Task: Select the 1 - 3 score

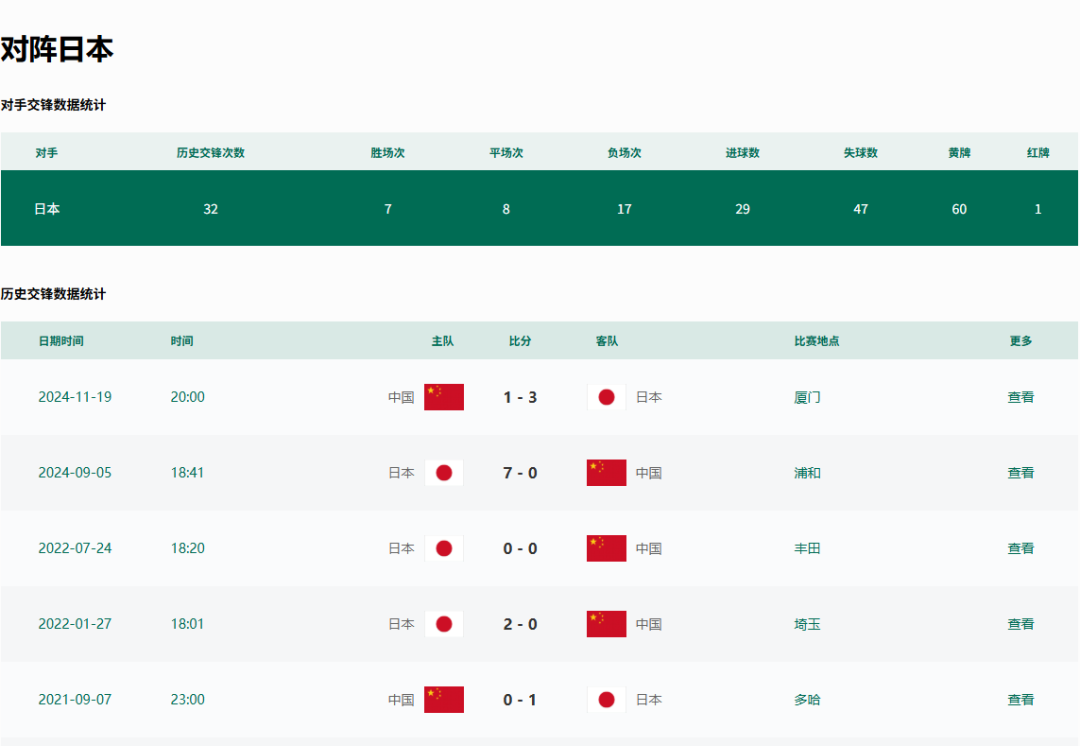Action: click(520, 397)
